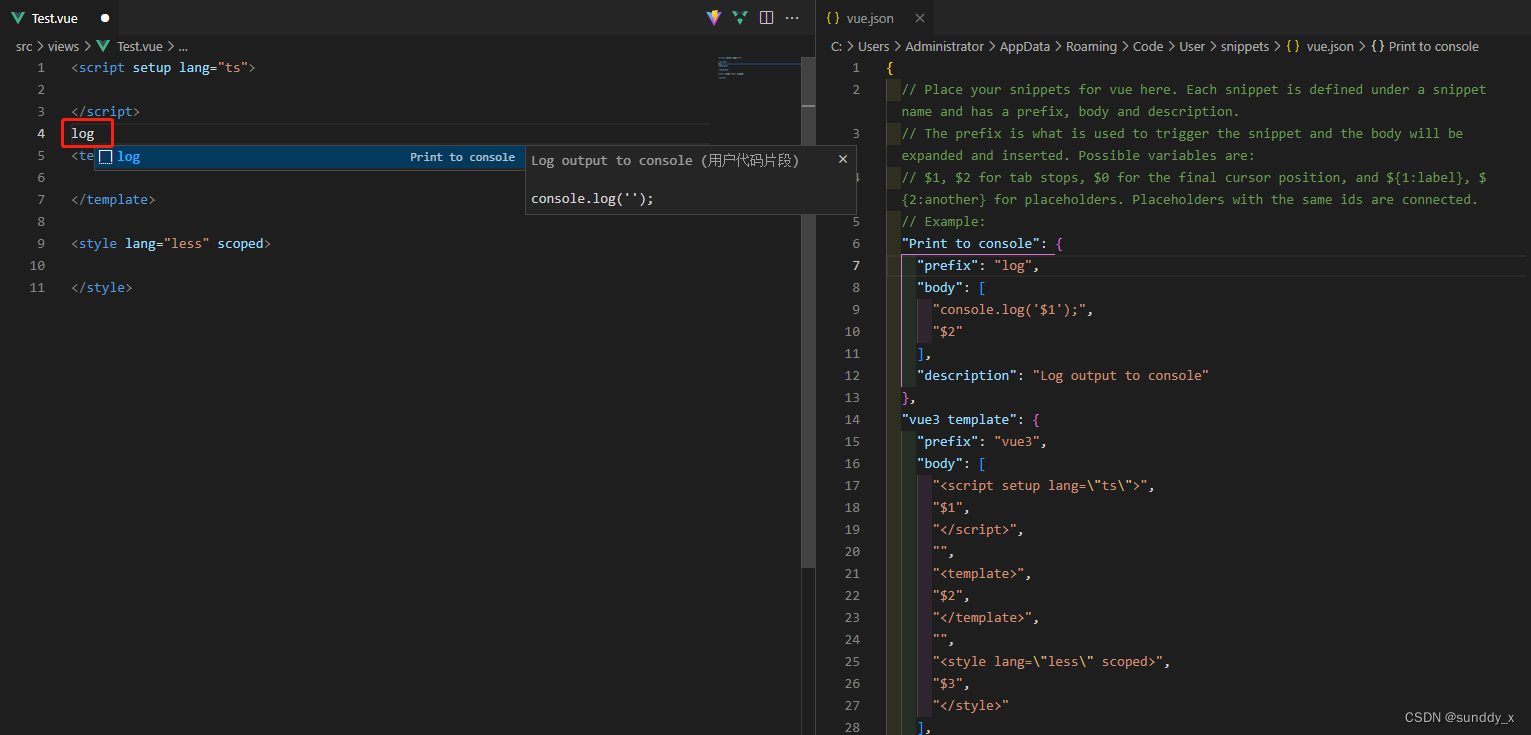The width and height of the screenshot is (1531, 735).
Task: Click the </template> closing tag
Action: (113, 200)
